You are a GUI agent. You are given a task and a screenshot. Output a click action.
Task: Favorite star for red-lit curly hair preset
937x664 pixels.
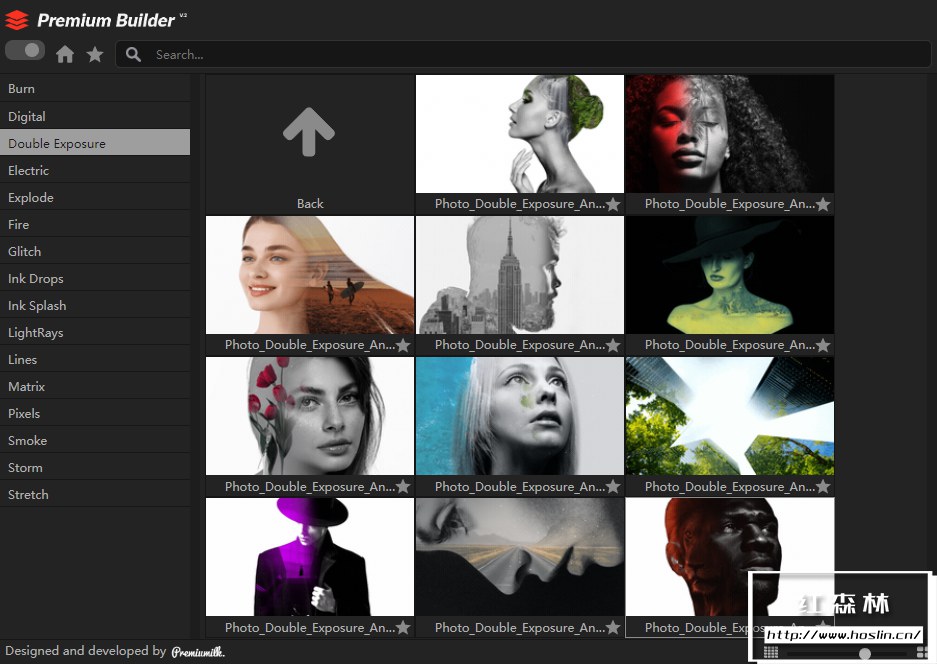[823, 204]
